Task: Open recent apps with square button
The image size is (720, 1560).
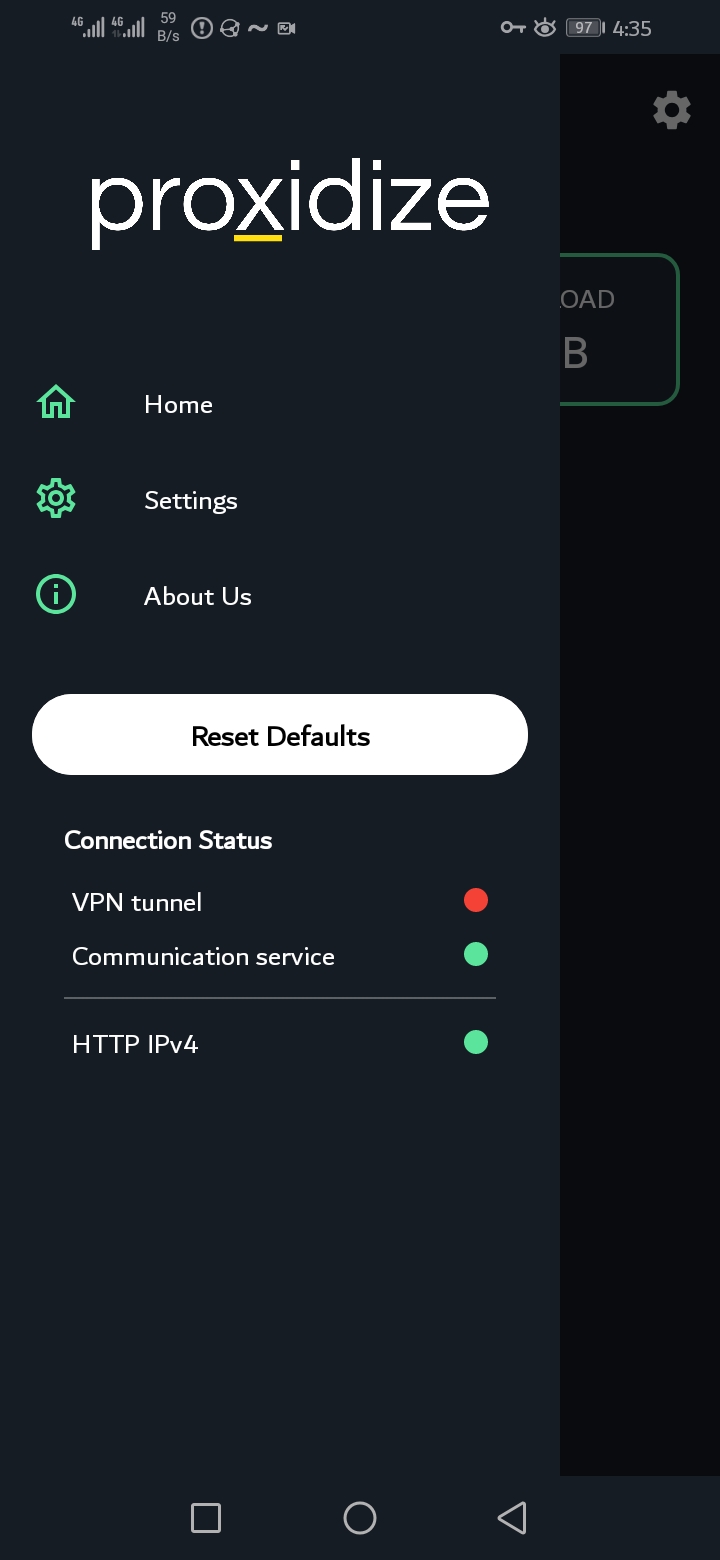Action: click(206, 1518)
